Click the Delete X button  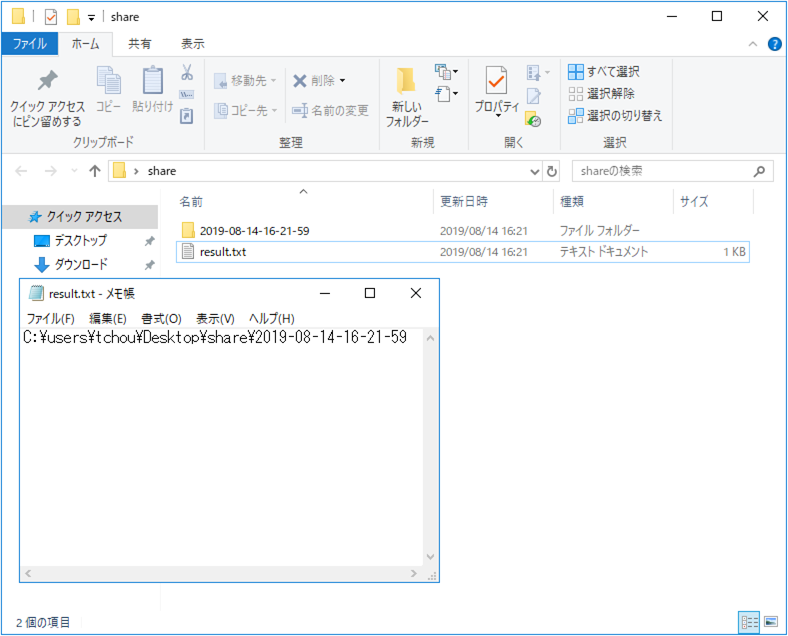pyautogui.click(x=314, y=80)
